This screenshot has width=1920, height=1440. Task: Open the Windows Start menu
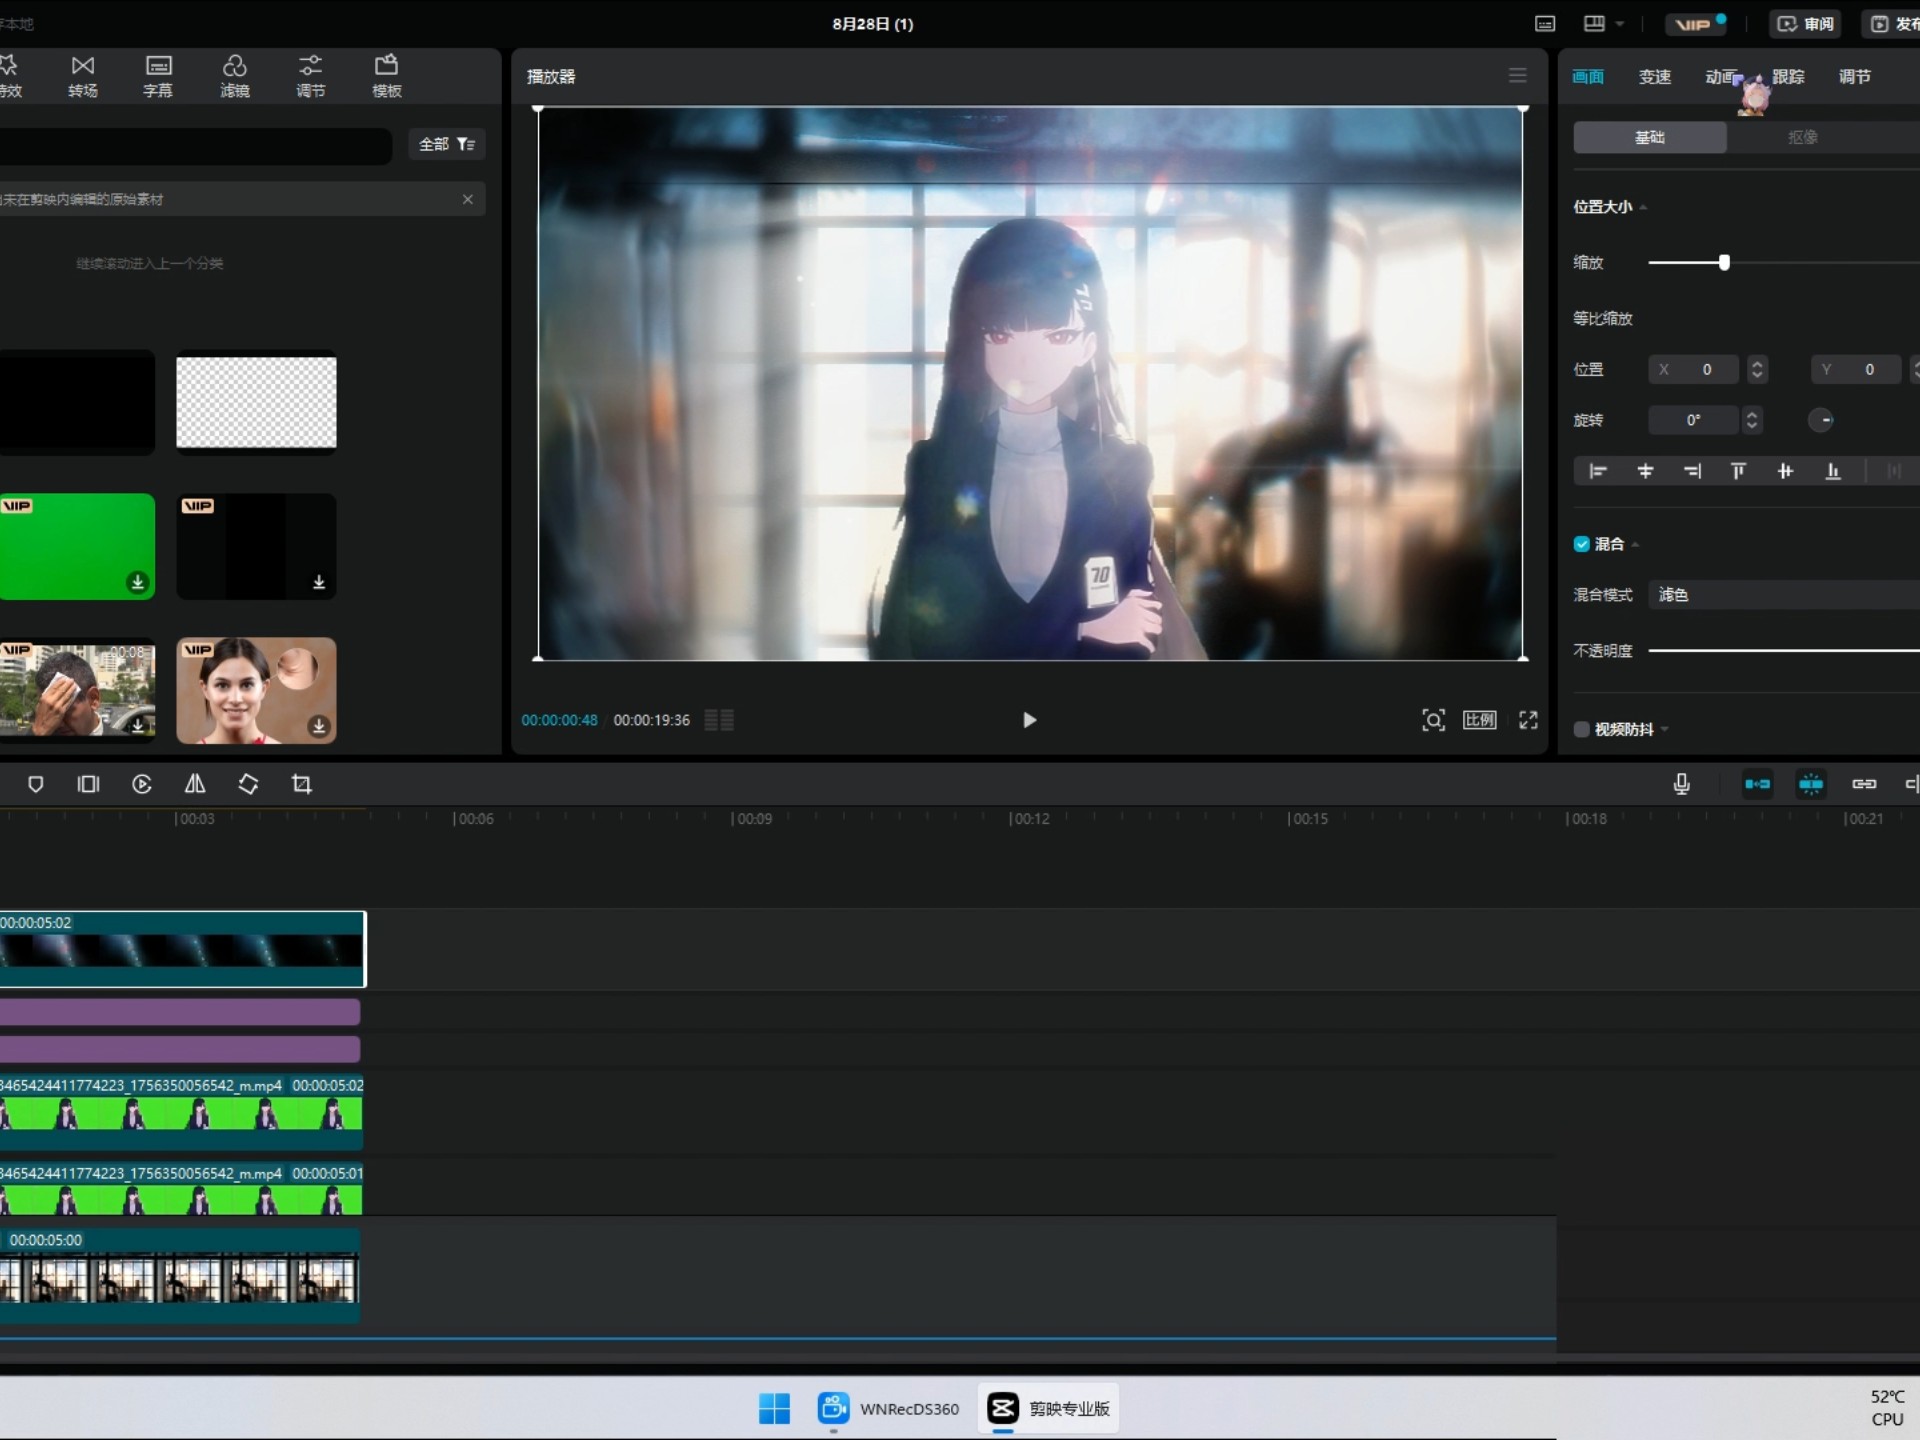point(774,1408)
